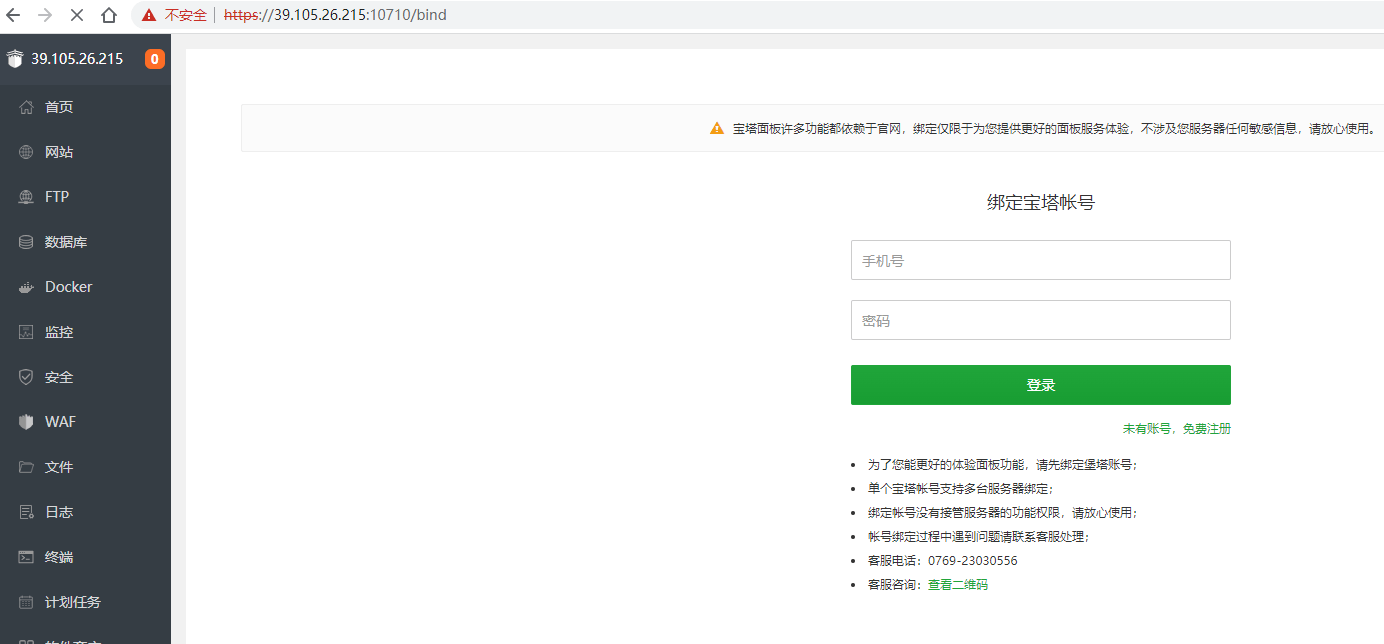Click the panel shield logo icon

coord(14,59)
